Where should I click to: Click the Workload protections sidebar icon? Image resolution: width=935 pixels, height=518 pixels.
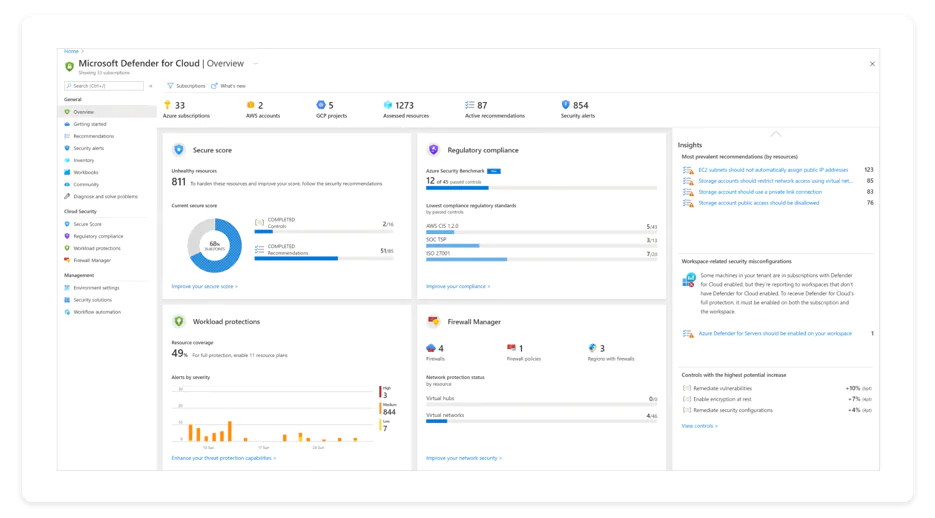click(67, 248)
